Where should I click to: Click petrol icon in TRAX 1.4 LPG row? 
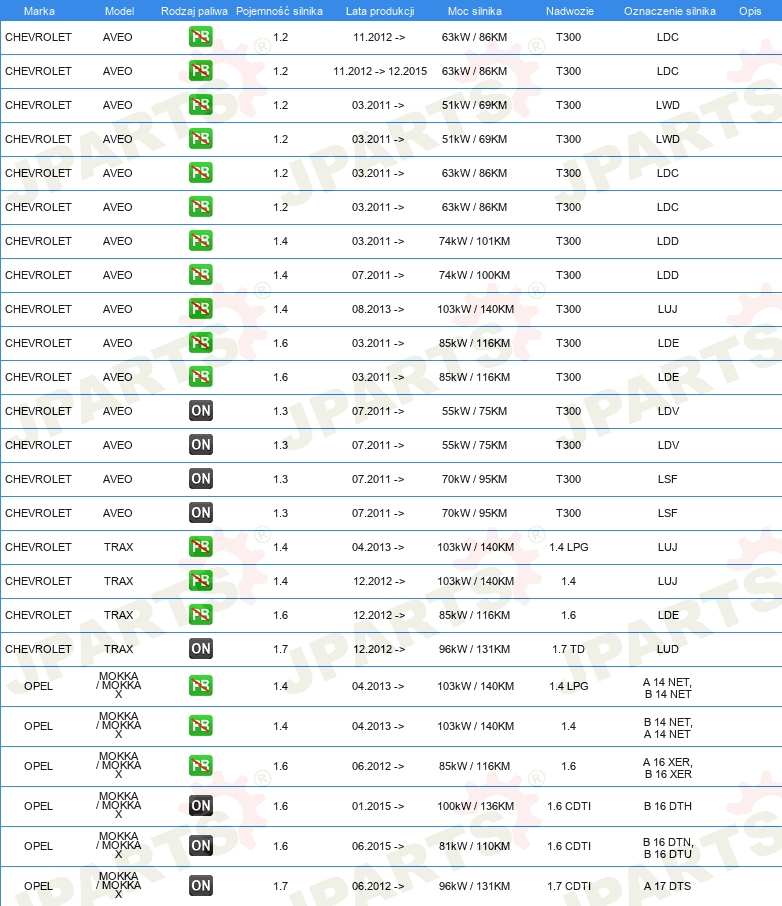201,547
